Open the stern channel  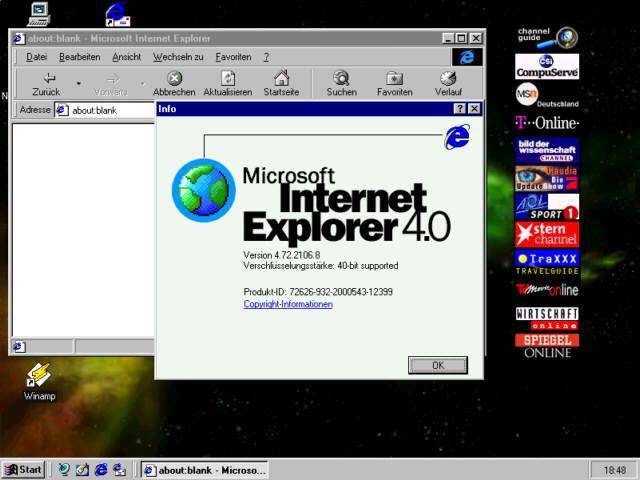point(547,234)
